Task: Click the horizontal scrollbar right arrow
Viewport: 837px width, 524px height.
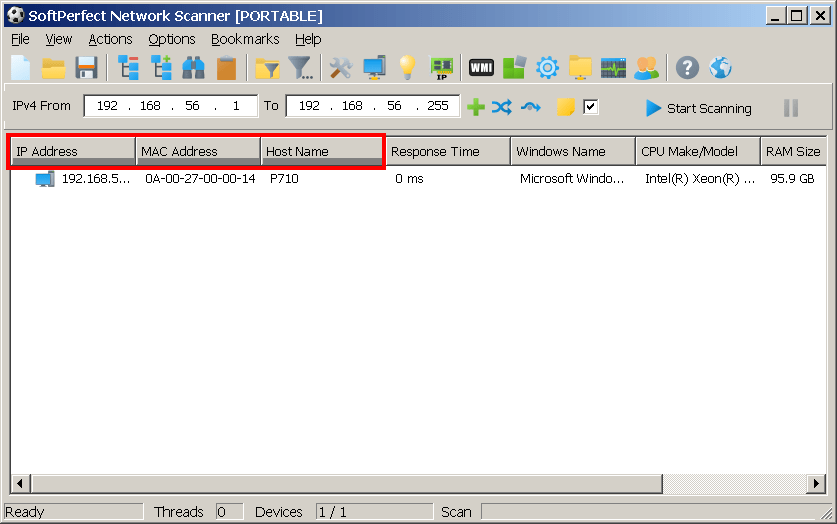Action: [x=816, y=484]
